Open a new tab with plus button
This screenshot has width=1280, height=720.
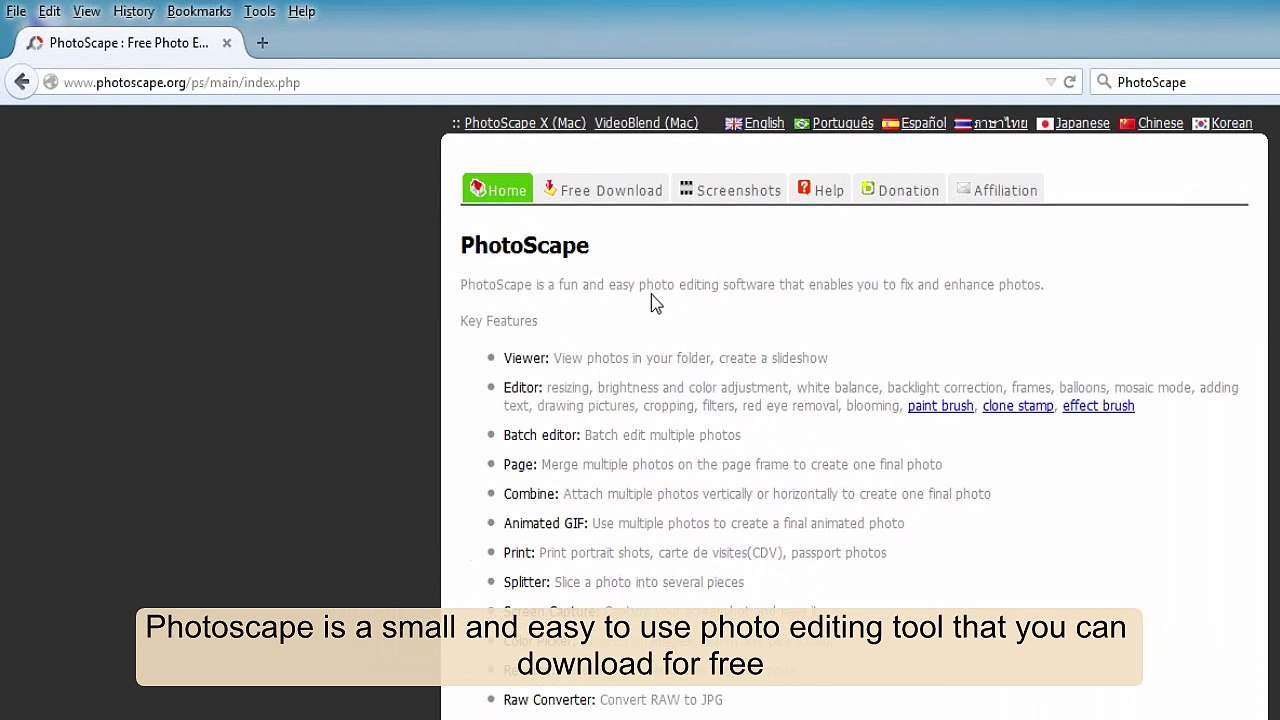click(262, 43)
